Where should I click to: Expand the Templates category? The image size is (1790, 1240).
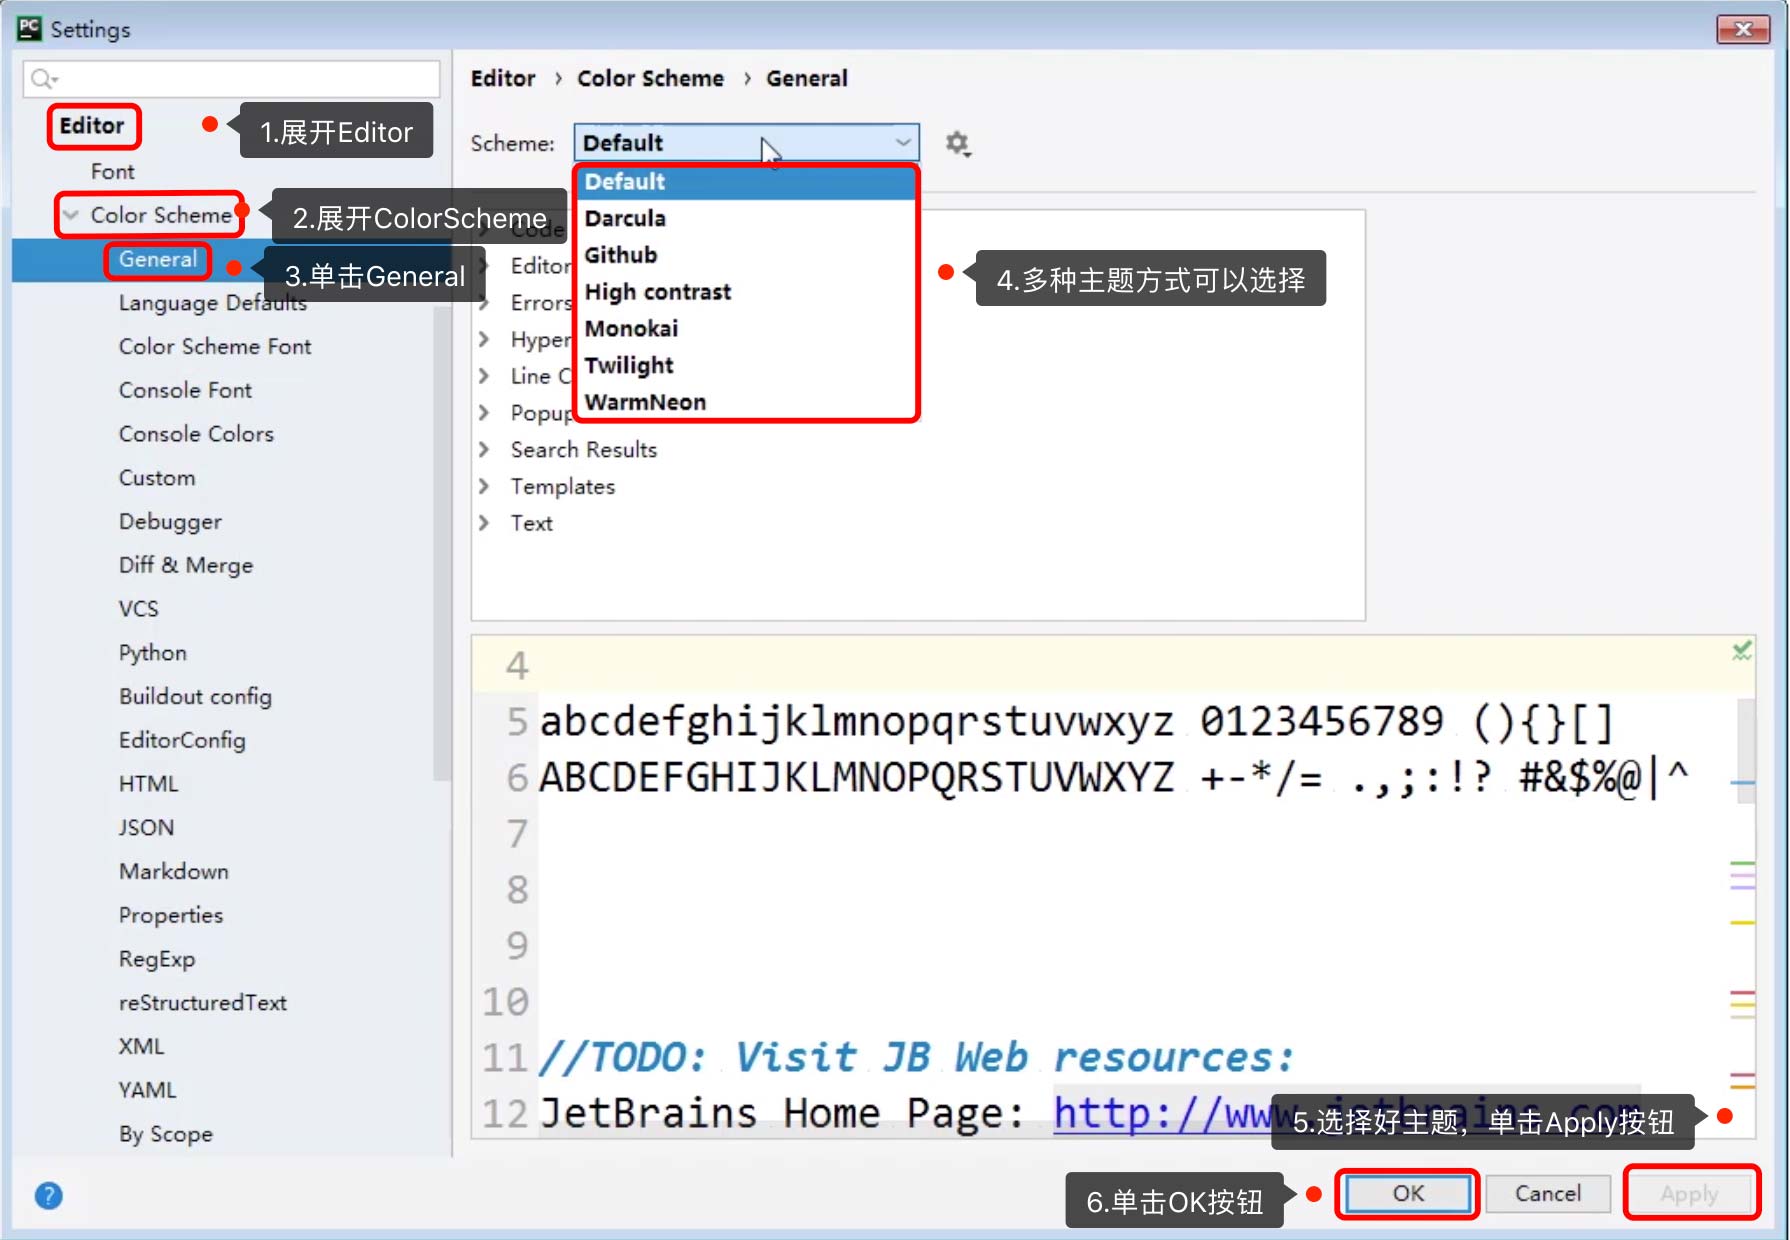coord(484,487)
